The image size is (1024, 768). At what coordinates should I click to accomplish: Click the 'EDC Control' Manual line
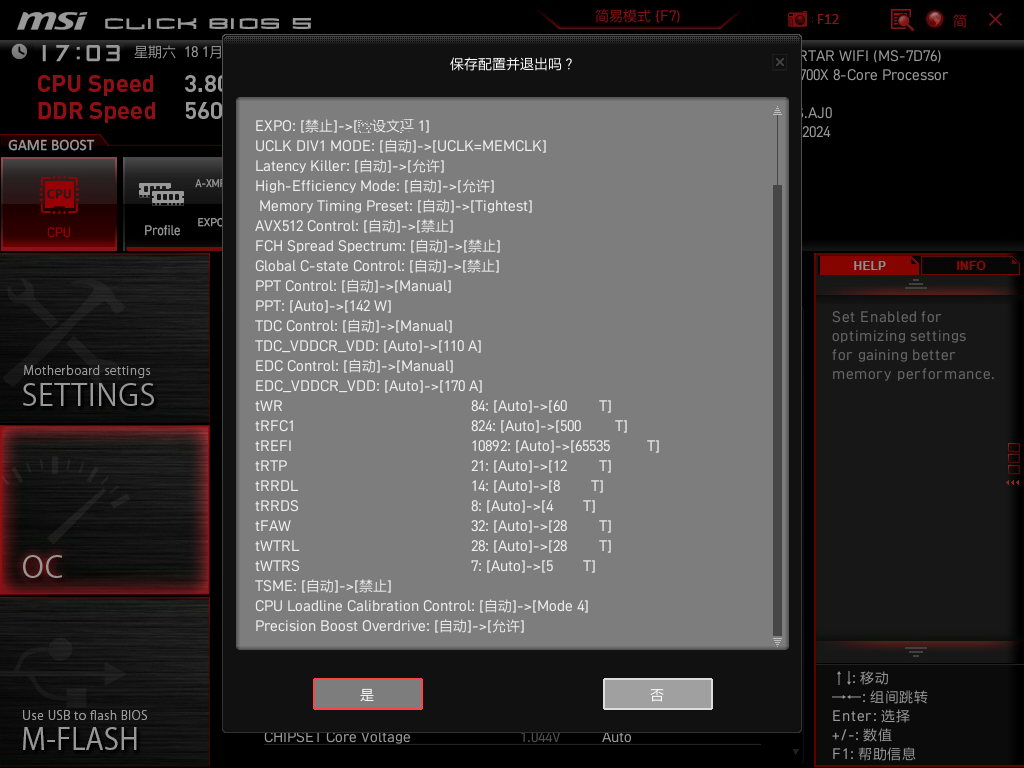click(x=354, y=366)
